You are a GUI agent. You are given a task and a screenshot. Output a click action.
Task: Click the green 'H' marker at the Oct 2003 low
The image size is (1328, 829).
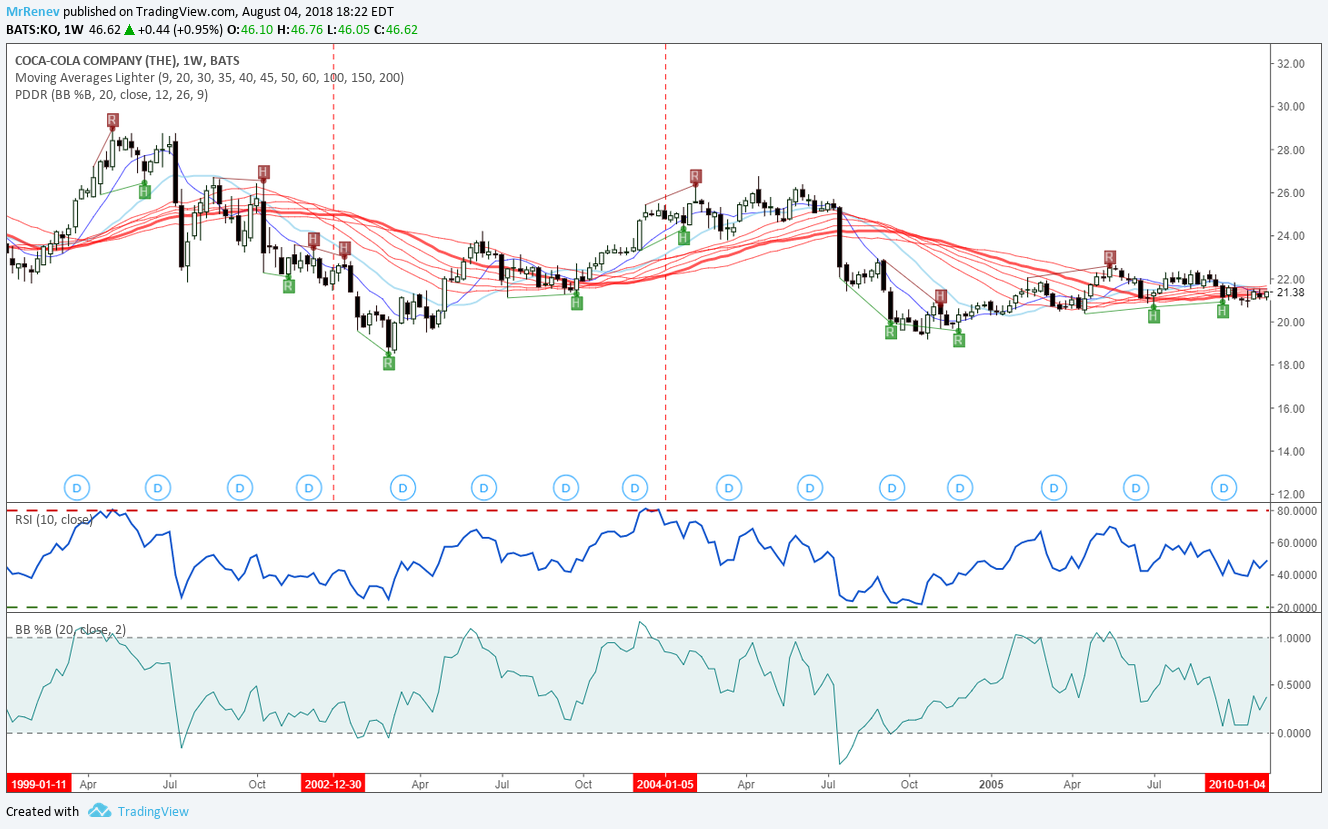tap(576, 302)
